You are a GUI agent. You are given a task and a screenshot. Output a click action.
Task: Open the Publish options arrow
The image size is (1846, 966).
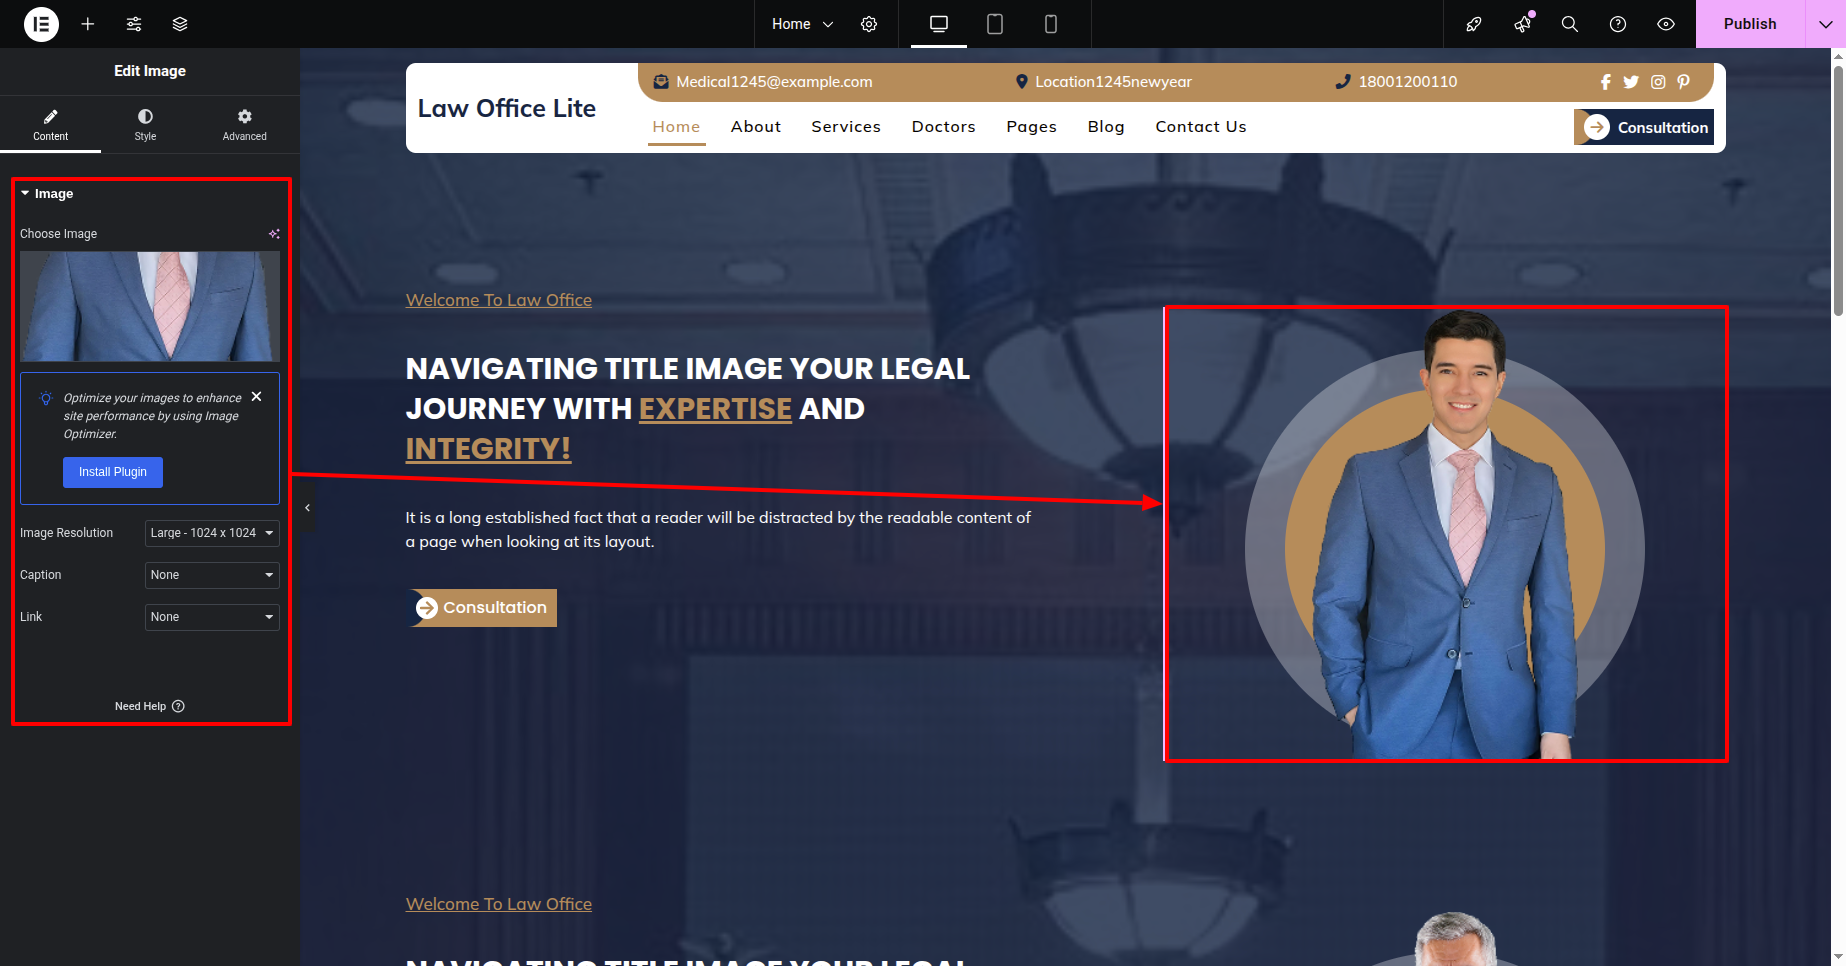(1825, 24)
